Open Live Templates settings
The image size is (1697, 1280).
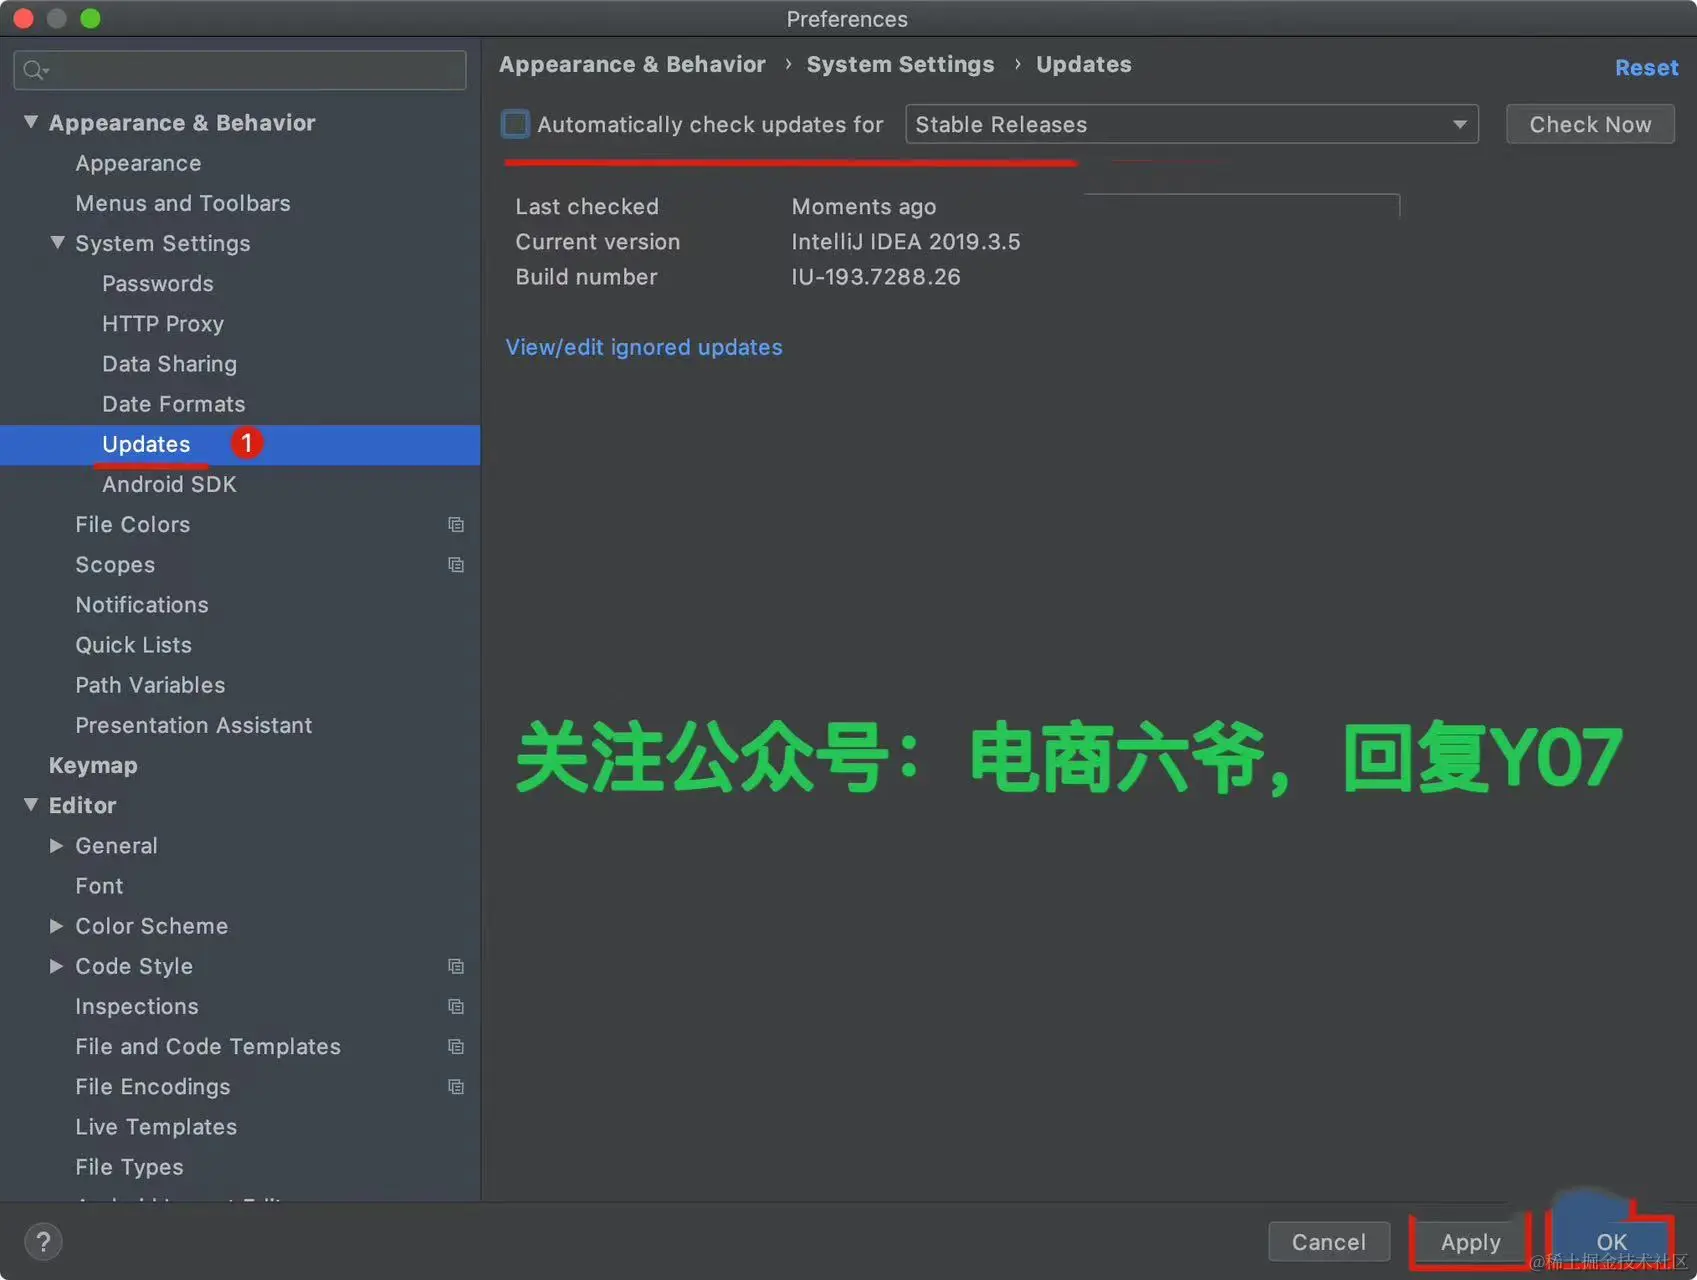coord(156,1127)
